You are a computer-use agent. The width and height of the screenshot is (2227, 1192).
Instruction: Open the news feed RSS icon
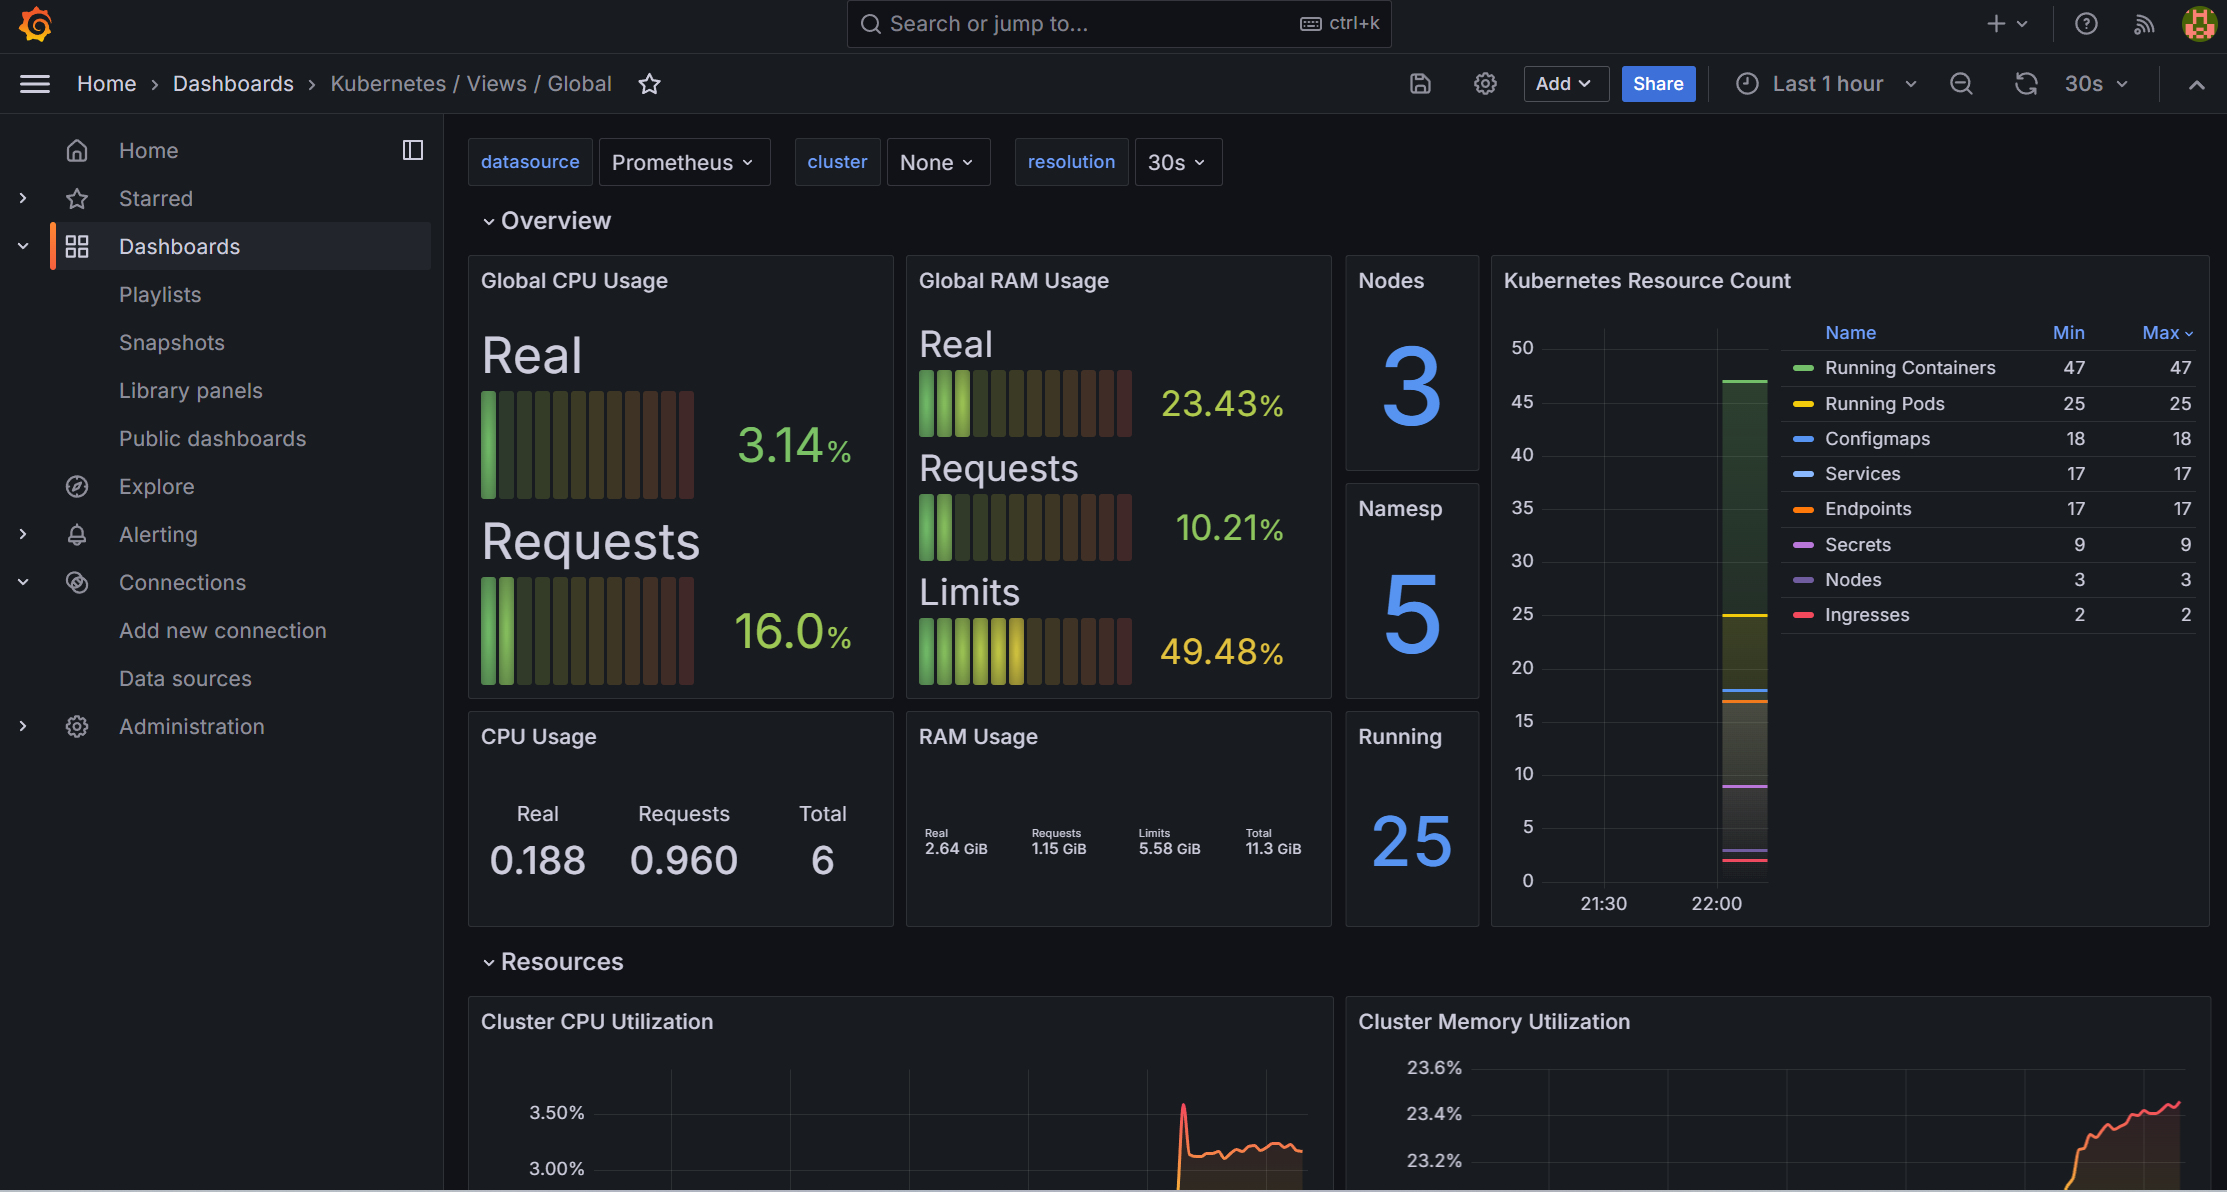point(2143,24)
